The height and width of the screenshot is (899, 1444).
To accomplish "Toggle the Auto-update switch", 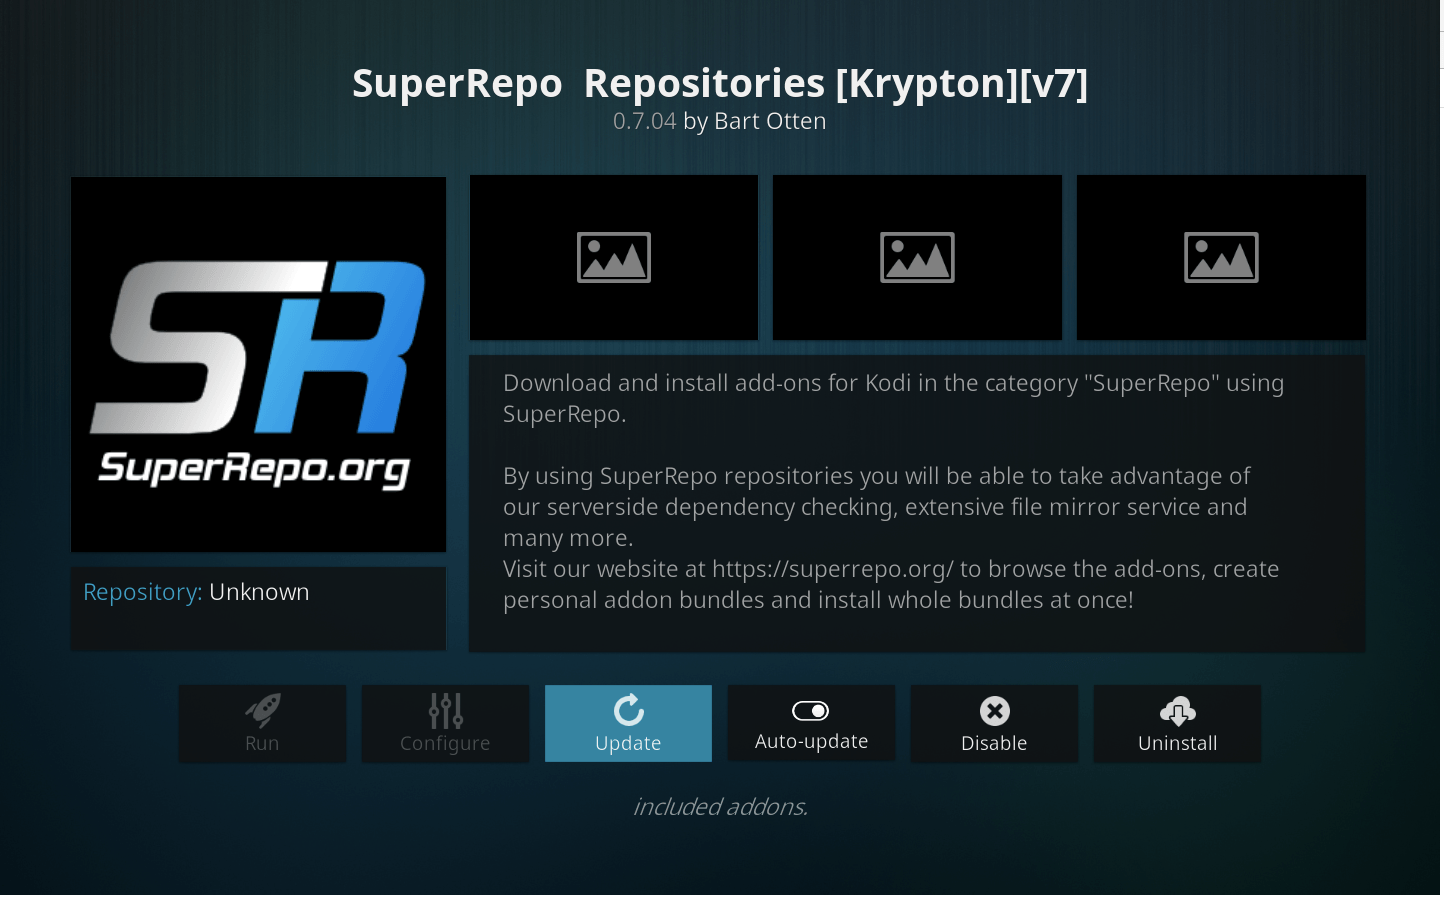I will click(x=811, y=710).
